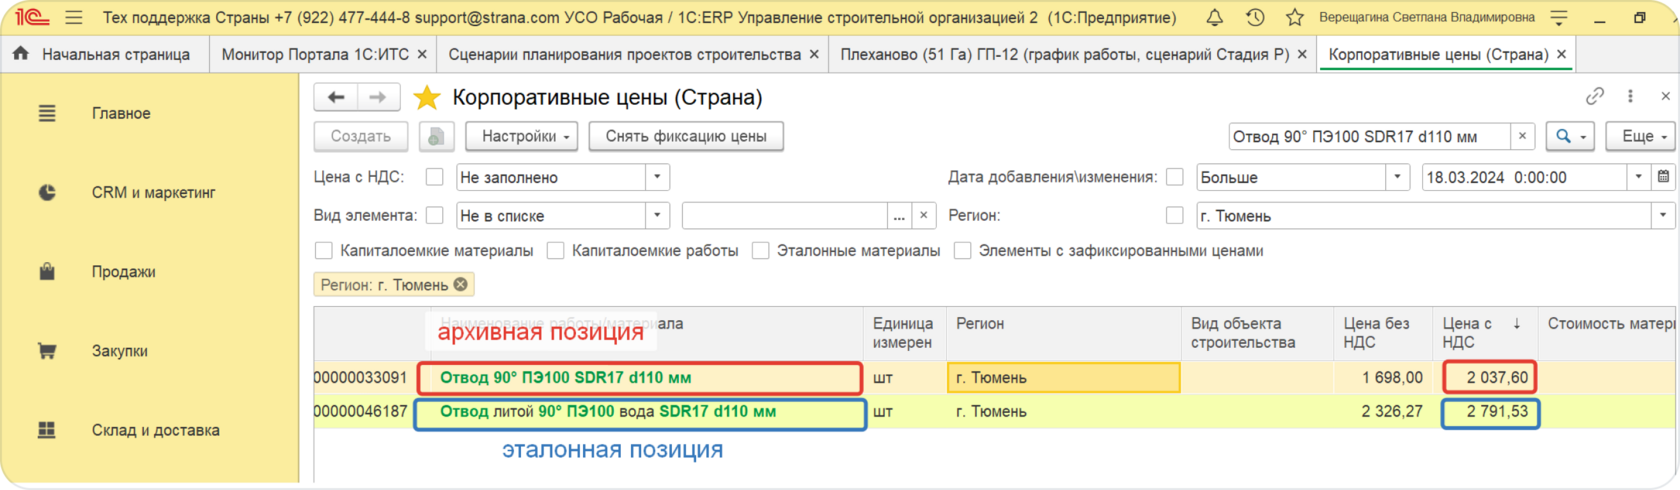Enable Цена с НДС filter checkbox
1680x490 pixels.
pyautogui.click(x=434, y=177)
